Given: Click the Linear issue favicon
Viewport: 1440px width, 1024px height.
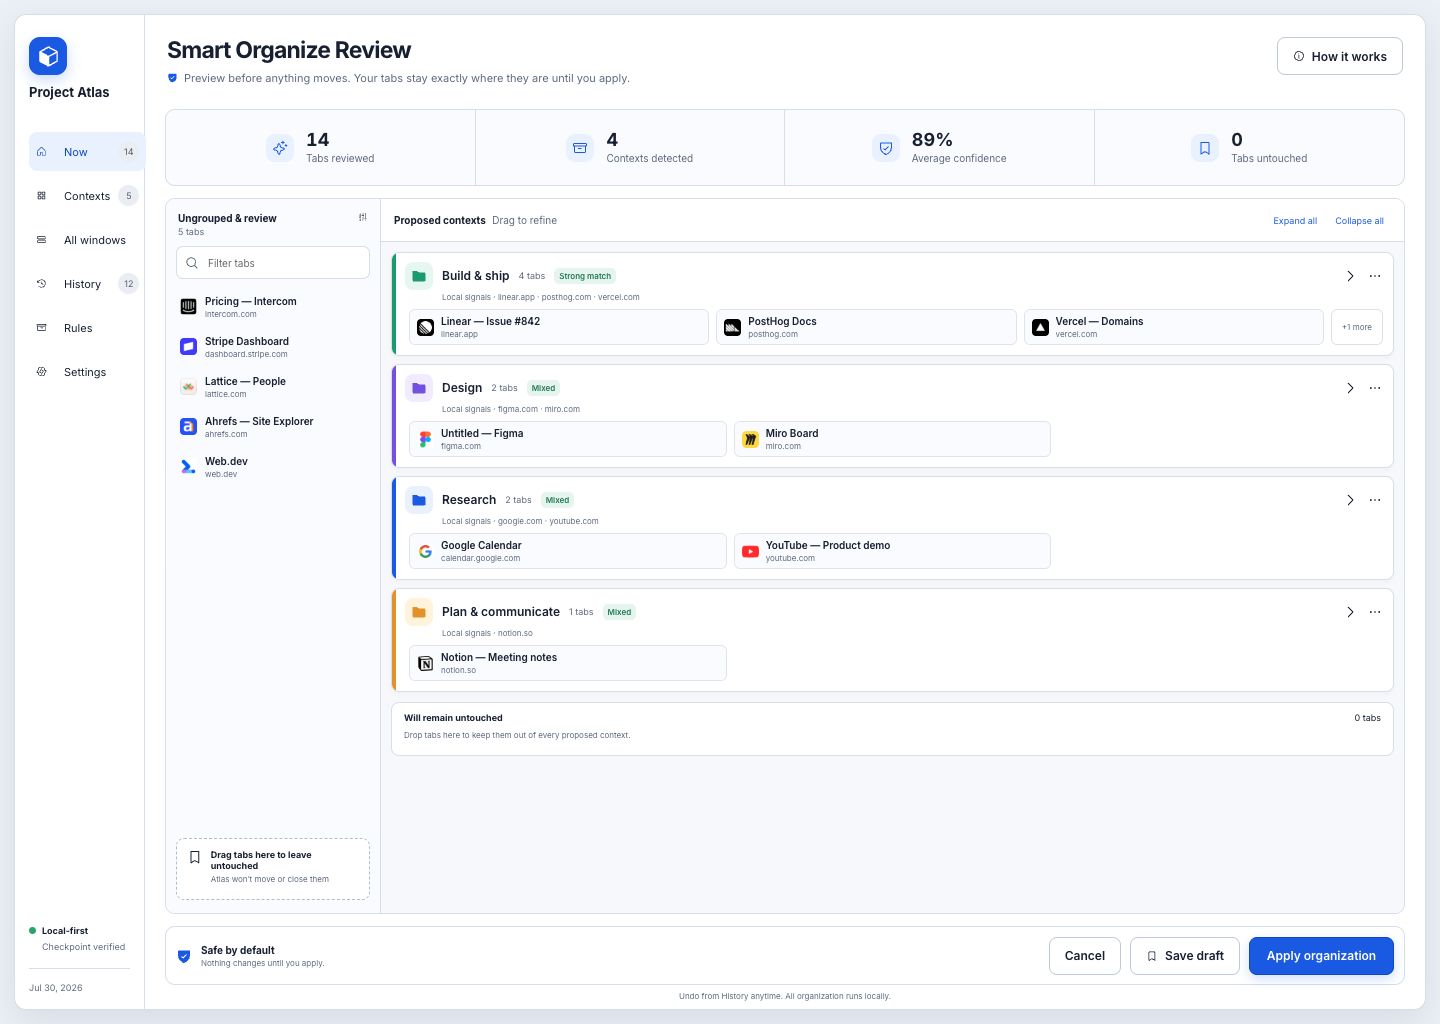Looking at the screenshot, I should [425, 327].
